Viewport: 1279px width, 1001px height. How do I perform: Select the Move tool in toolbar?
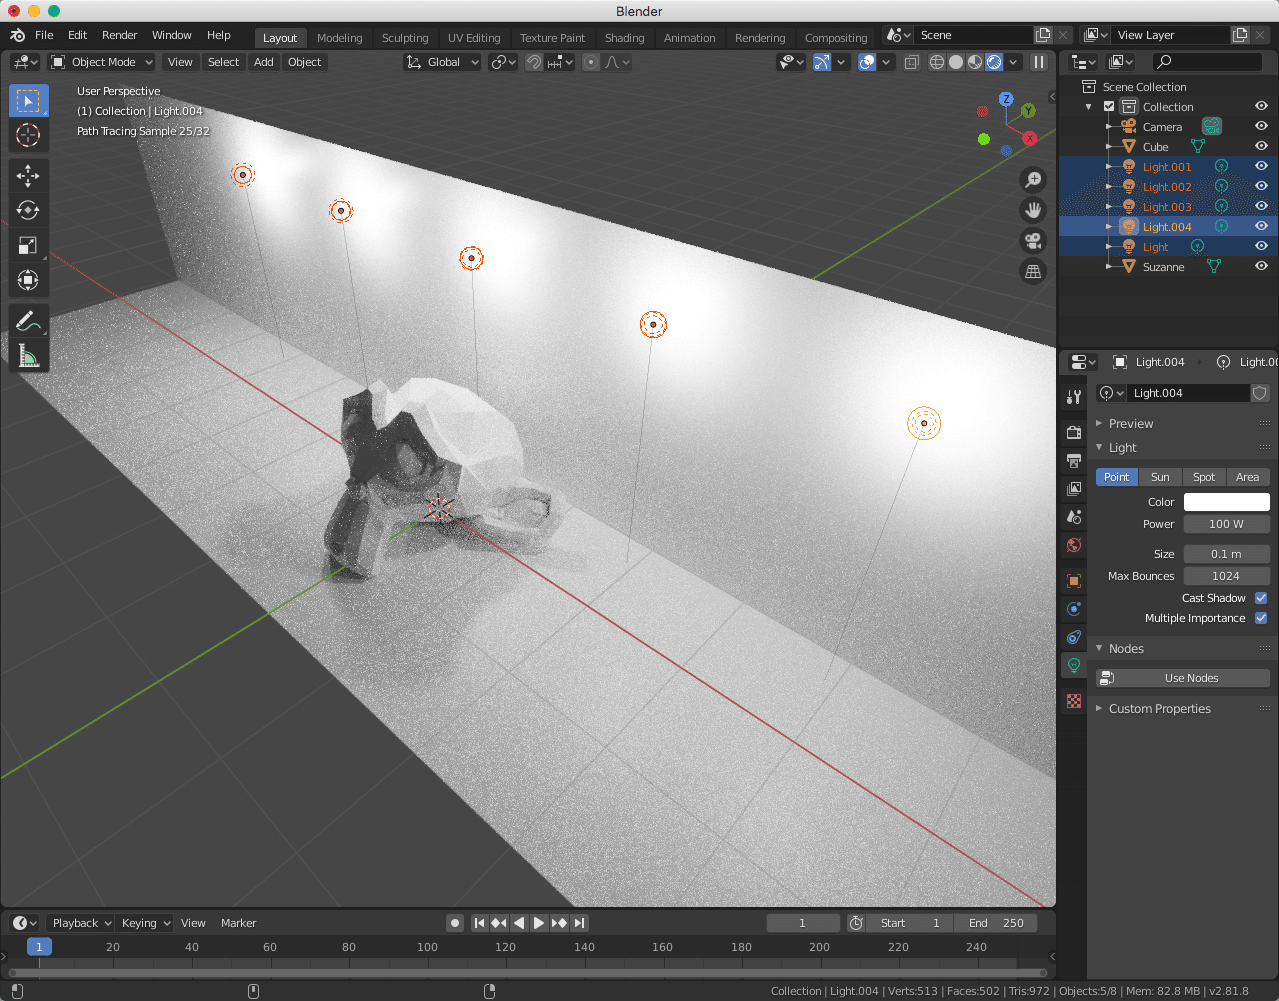[x=28, y=176]
